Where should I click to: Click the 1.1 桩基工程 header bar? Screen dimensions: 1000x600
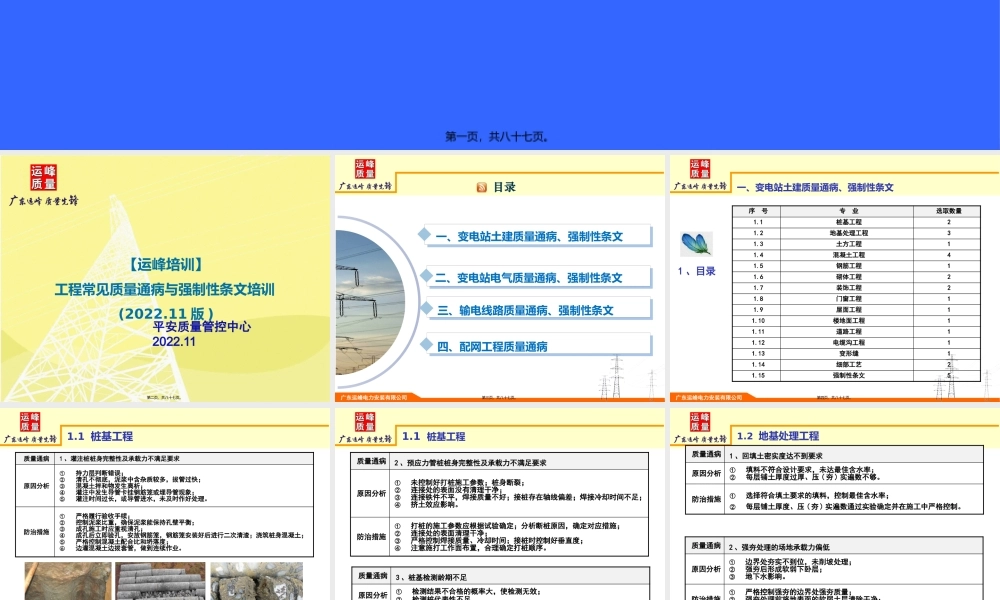click(100, 435)
